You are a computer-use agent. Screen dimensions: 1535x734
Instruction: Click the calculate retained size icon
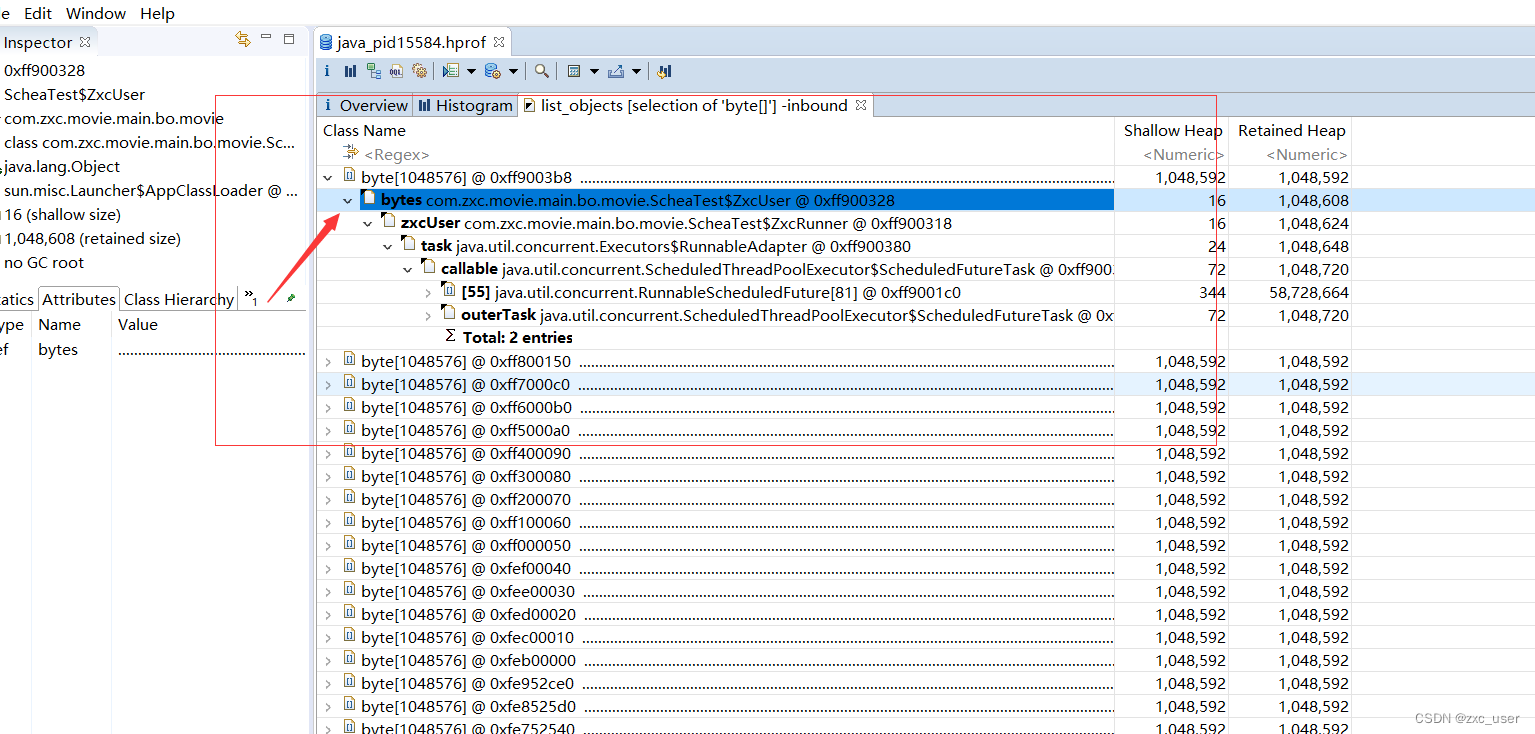[x=574, y=71]
